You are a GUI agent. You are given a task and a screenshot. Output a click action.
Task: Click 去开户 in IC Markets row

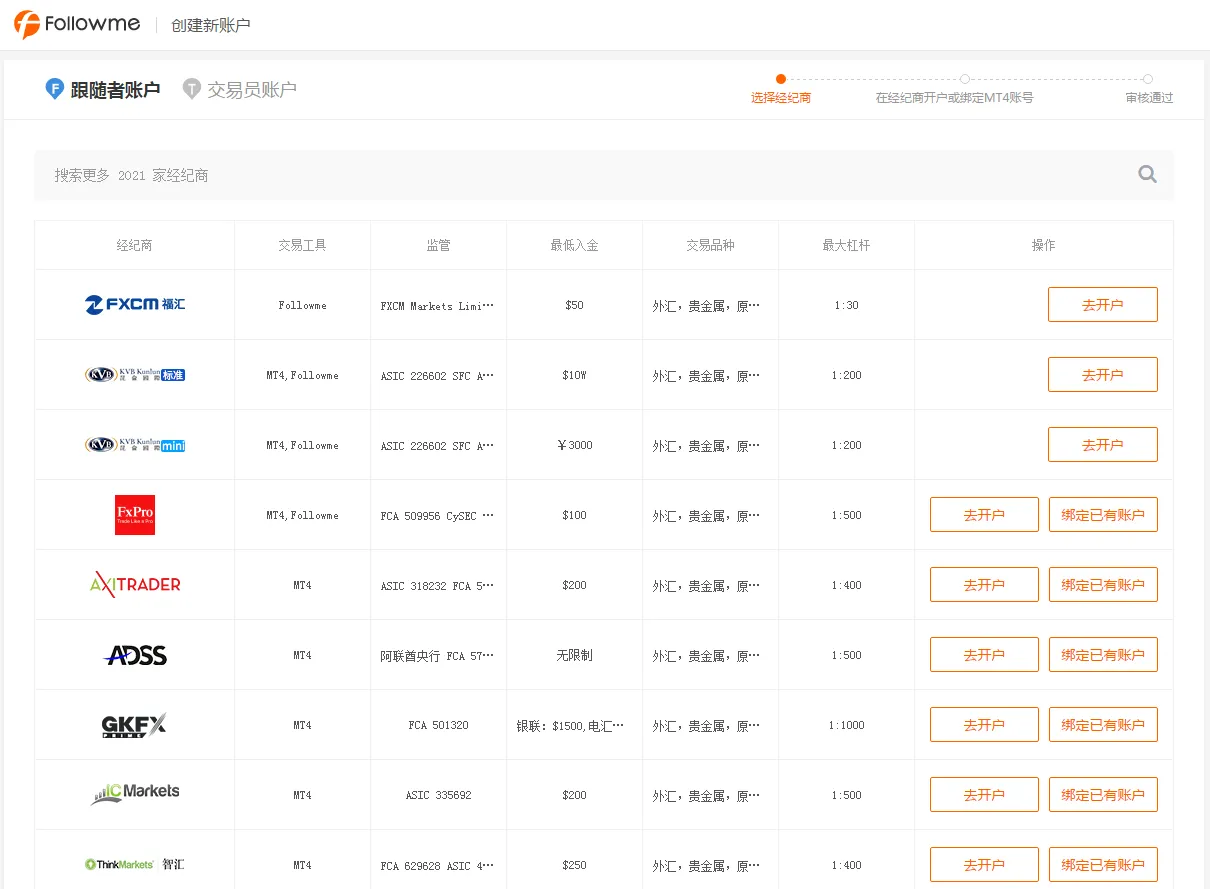(x=984, y=795)
